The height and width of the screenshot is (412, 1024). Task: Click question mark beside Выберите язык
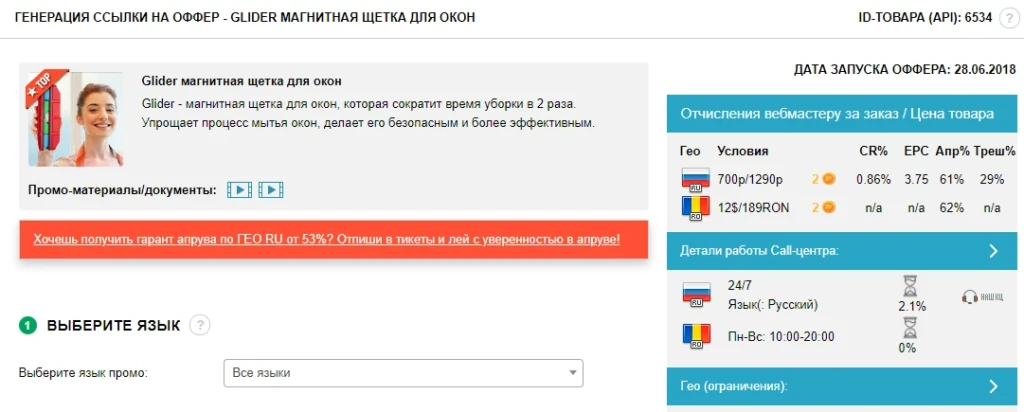201,325
